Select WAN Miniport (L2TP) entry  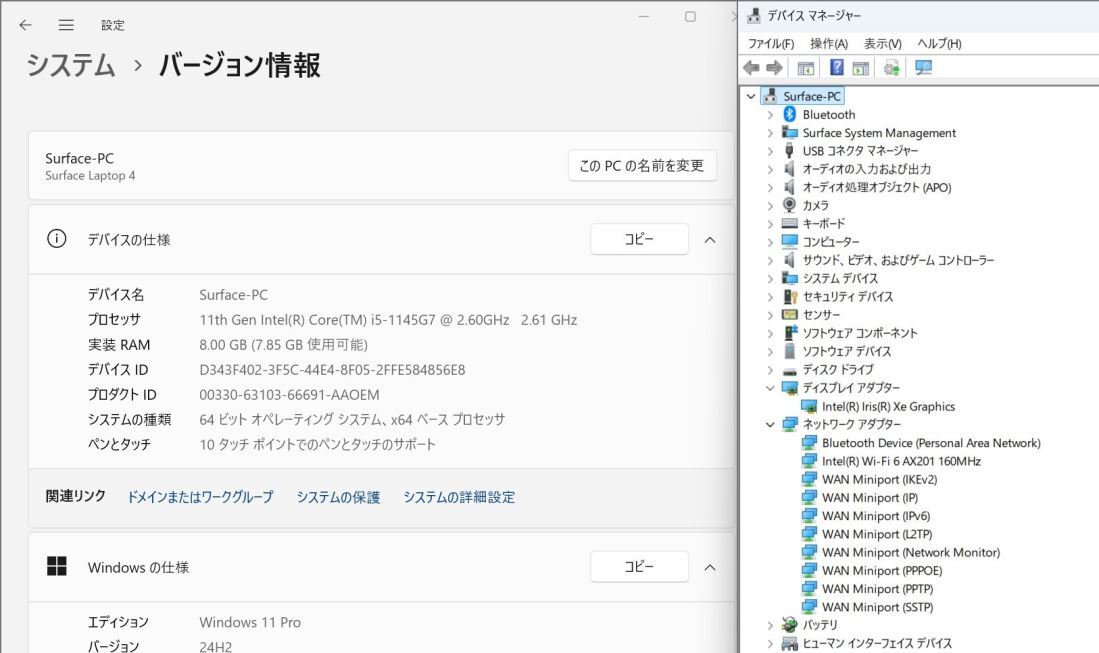pyautogui.click(x=877, y=534)
